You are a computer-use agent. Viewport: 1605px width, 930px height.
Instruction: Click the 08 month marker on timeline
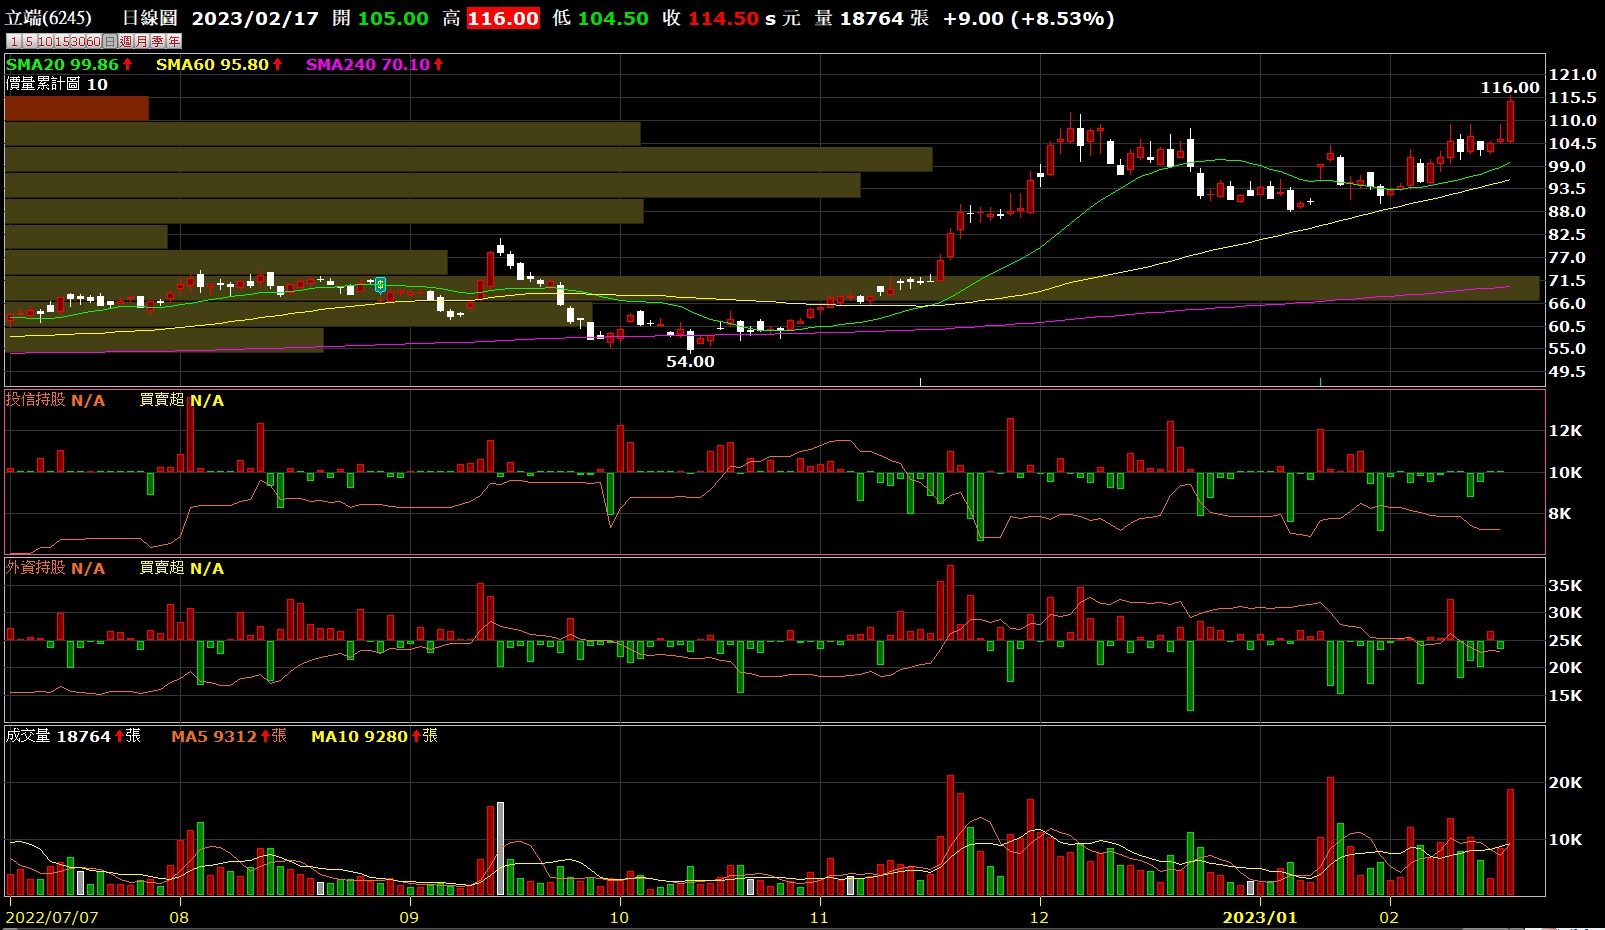[179, 917]
